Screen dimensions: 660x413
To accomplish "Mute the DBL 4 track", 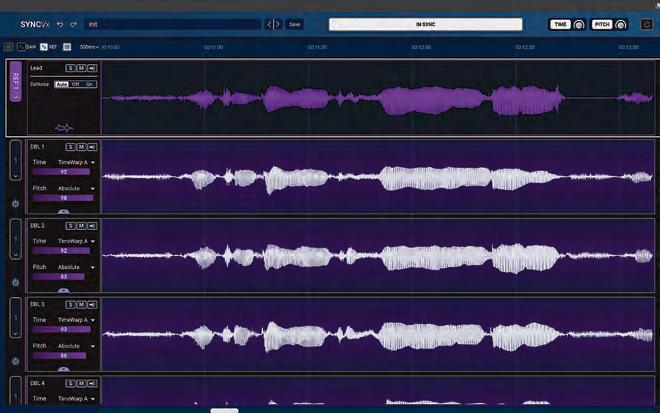I will coord(81,383).
